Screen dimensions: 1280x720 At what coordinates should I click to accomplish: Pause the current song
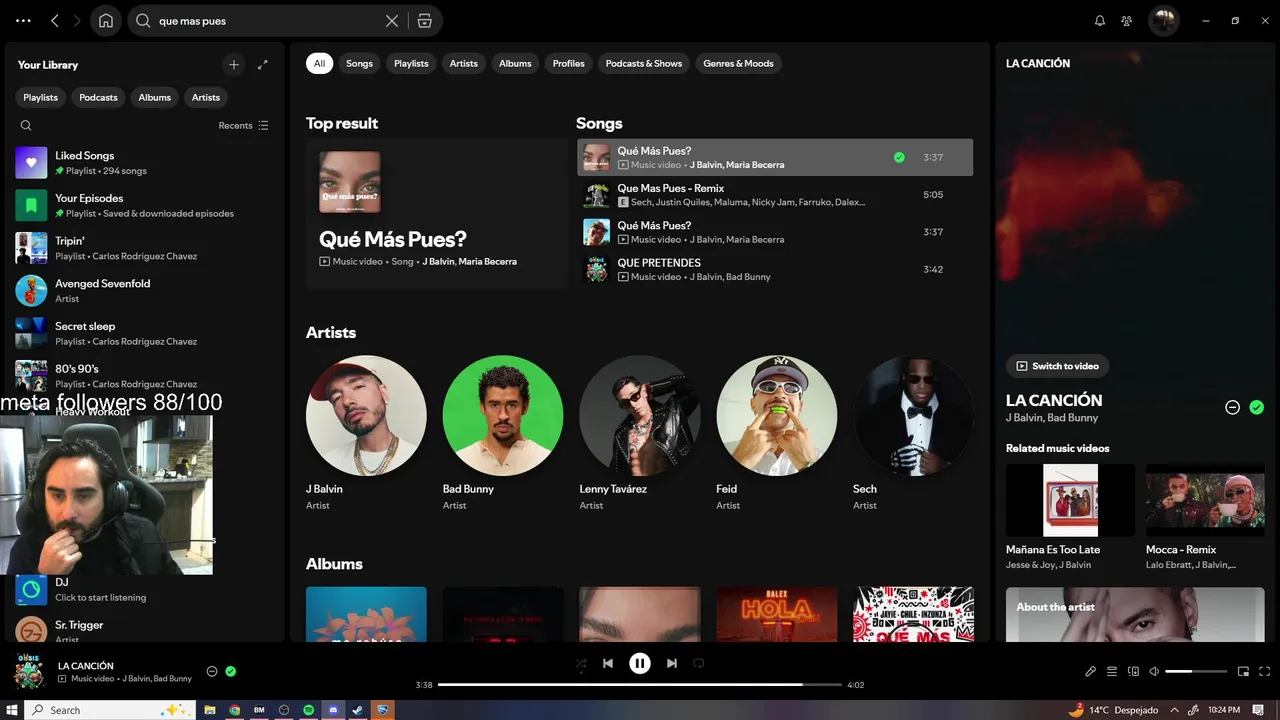pos(640,663)
